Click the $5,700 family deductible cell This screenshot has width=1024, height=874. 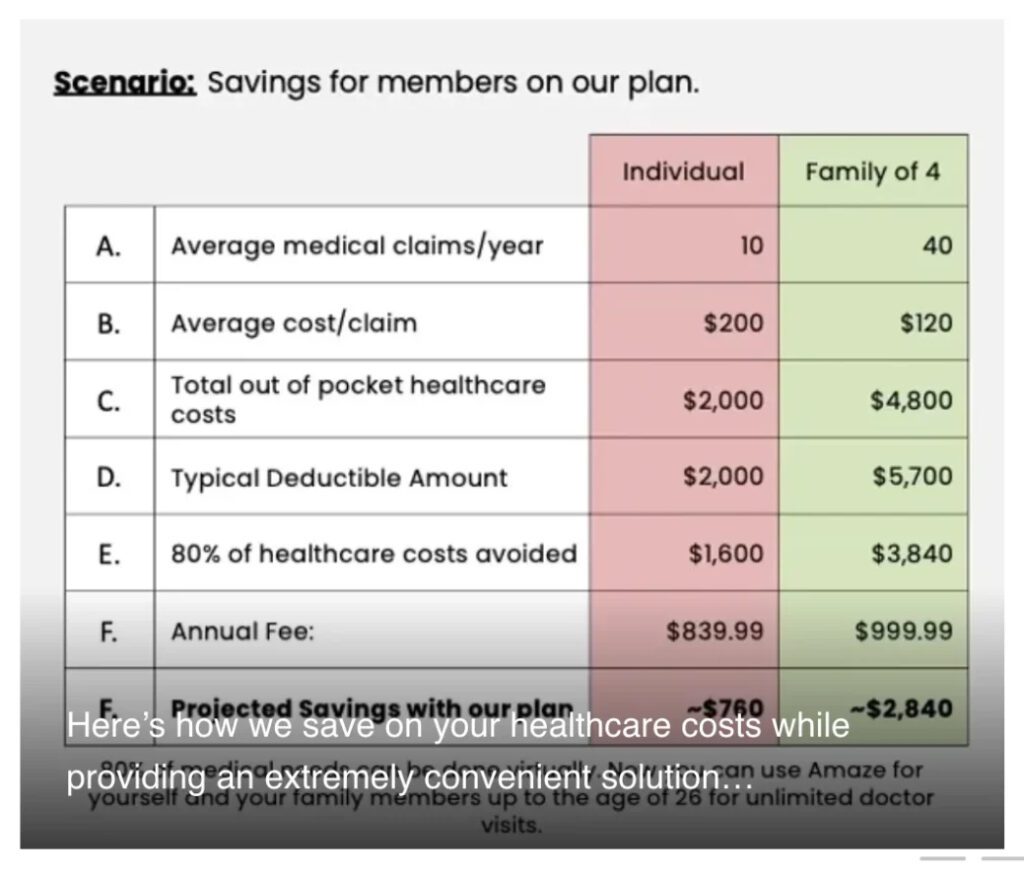click(912, 477)
